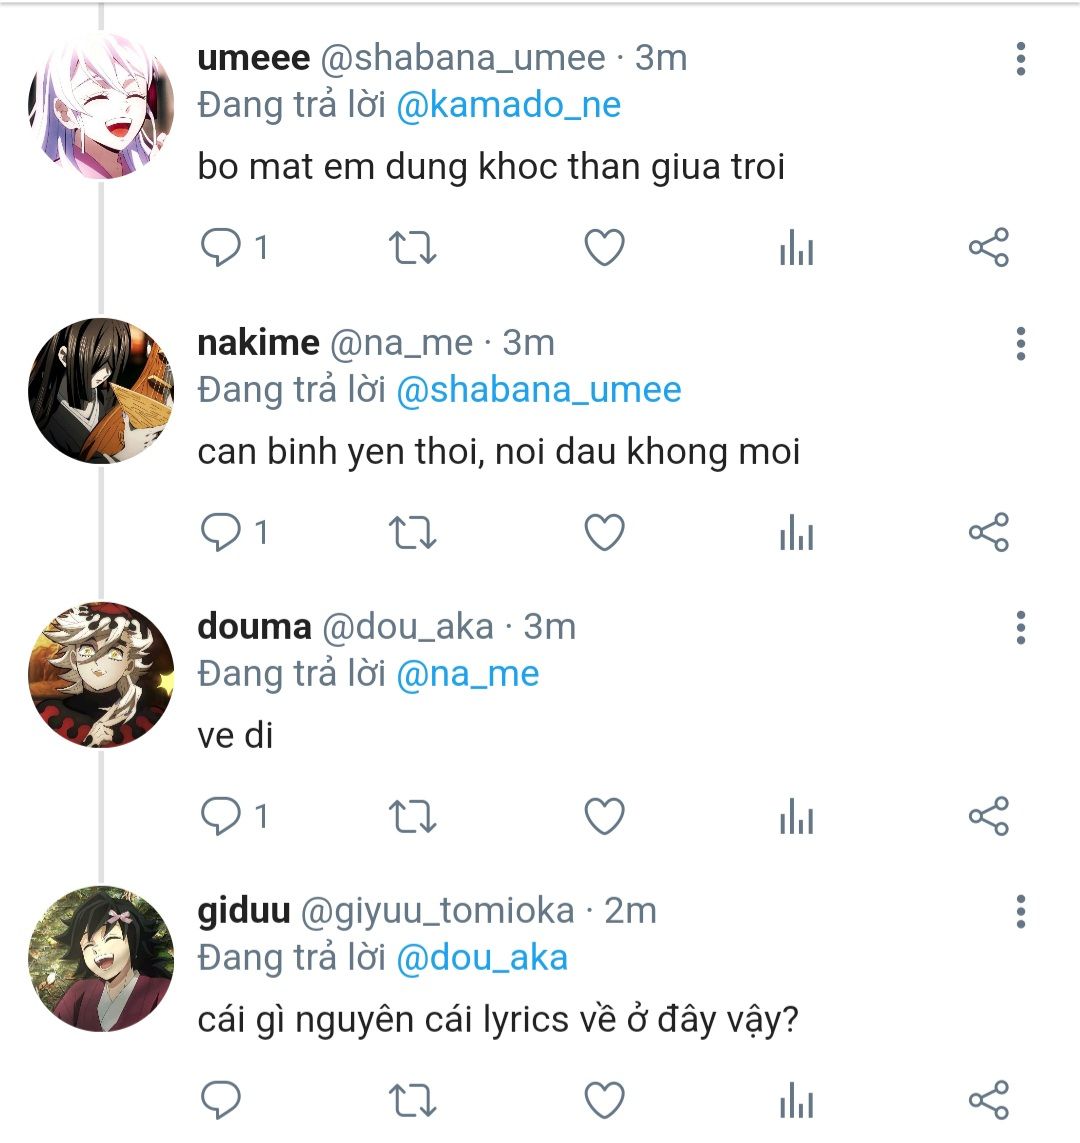Image resolution: width=1080 pixels, height=1143 pixels.
Task: Open umeee's profile picture
Action: click(100, 106)
